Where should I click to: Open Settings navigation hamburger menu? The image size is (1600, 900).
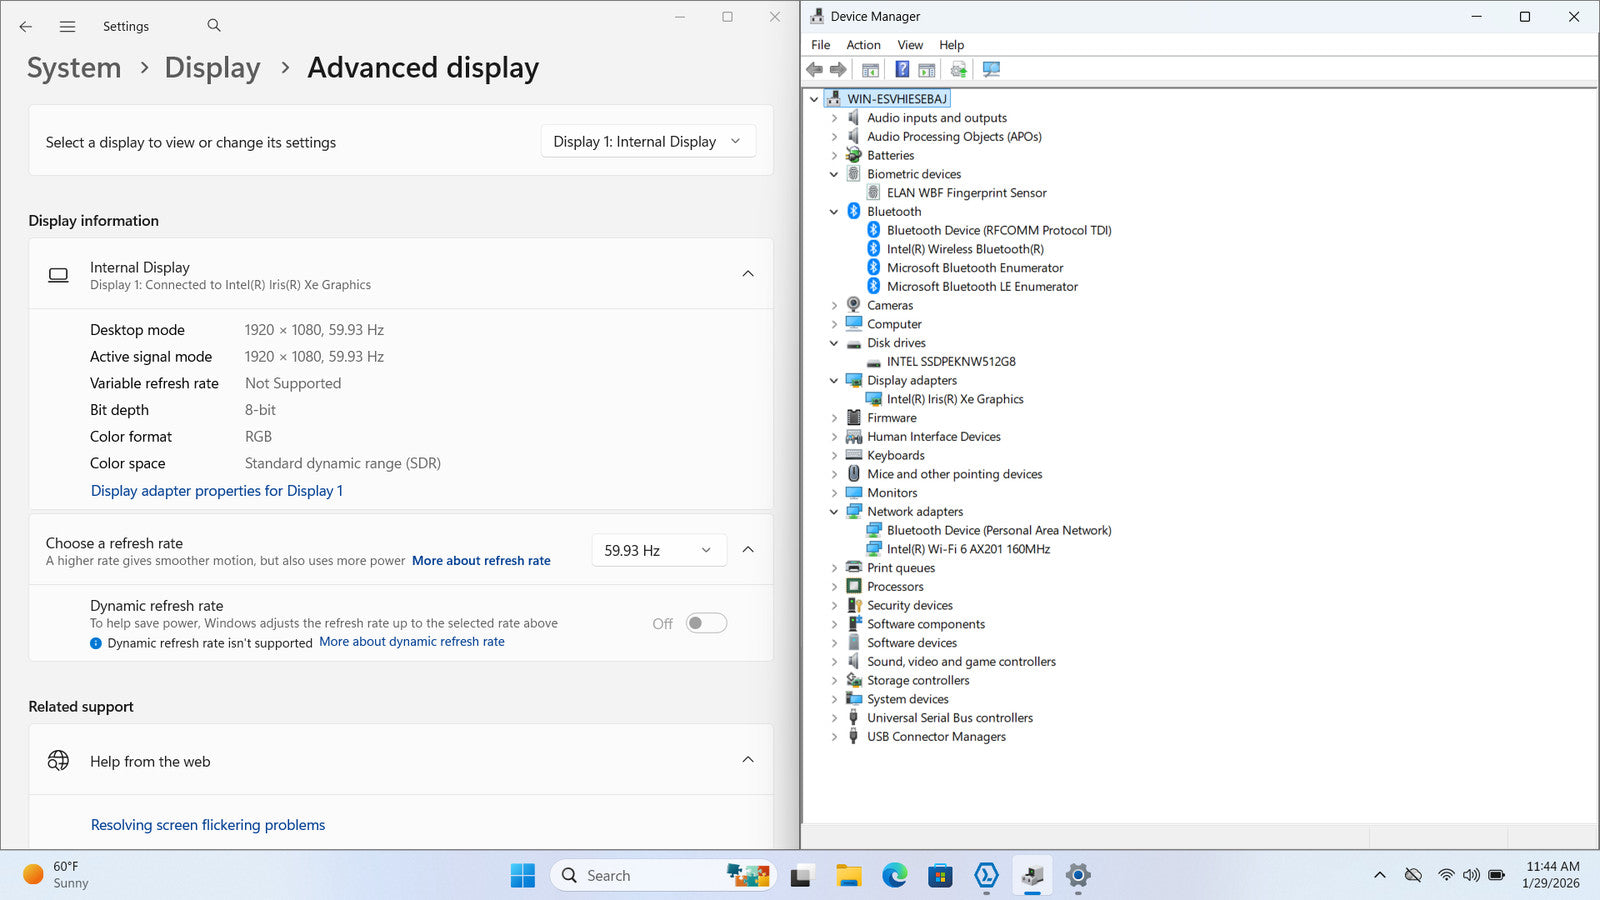coord(67,27)
